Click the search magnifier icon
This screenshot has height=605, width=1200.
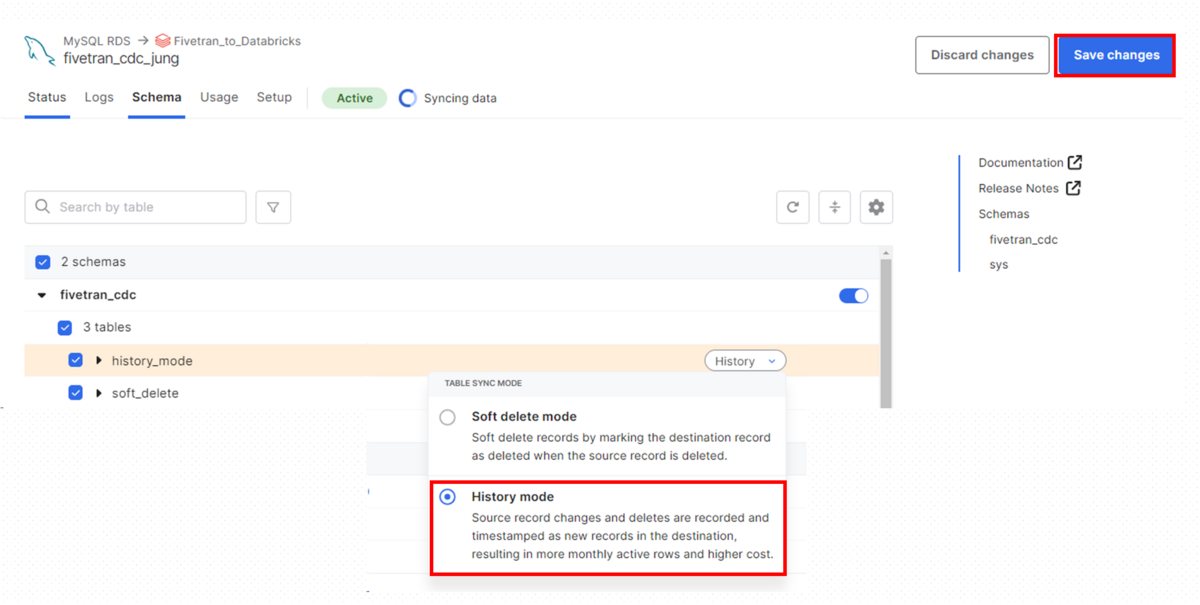click(x=42, y=207)
